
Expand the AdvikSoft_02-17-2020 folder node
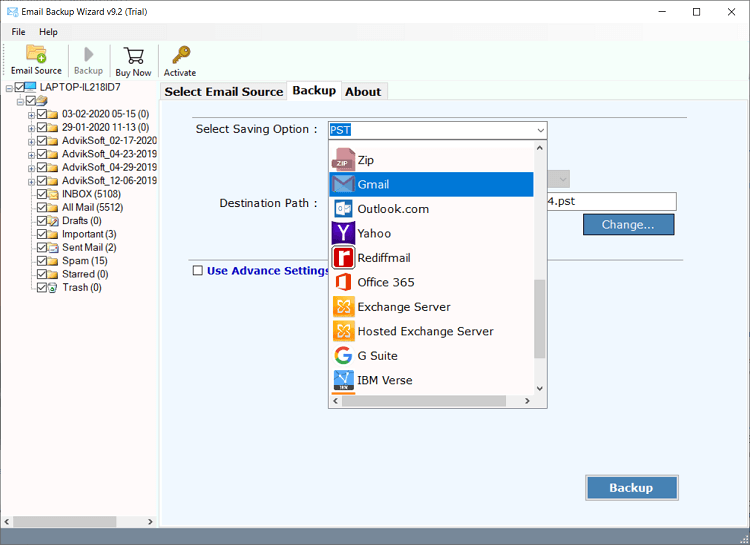tap(31, 142)
